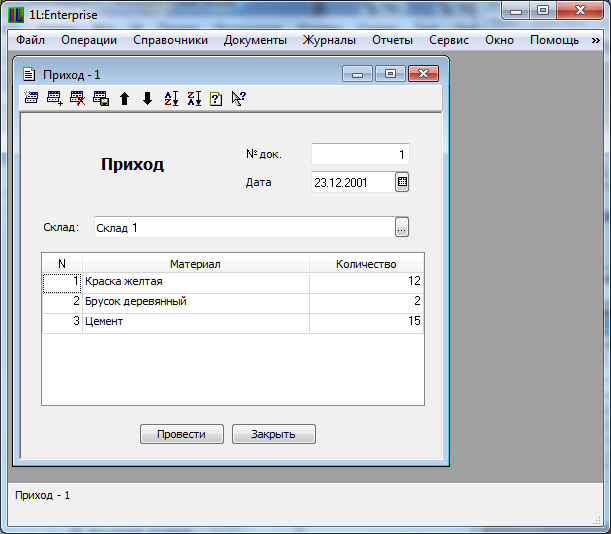The image size is (611, 534).
Task: Click the add row icon with plus
Action: (54, 98)
